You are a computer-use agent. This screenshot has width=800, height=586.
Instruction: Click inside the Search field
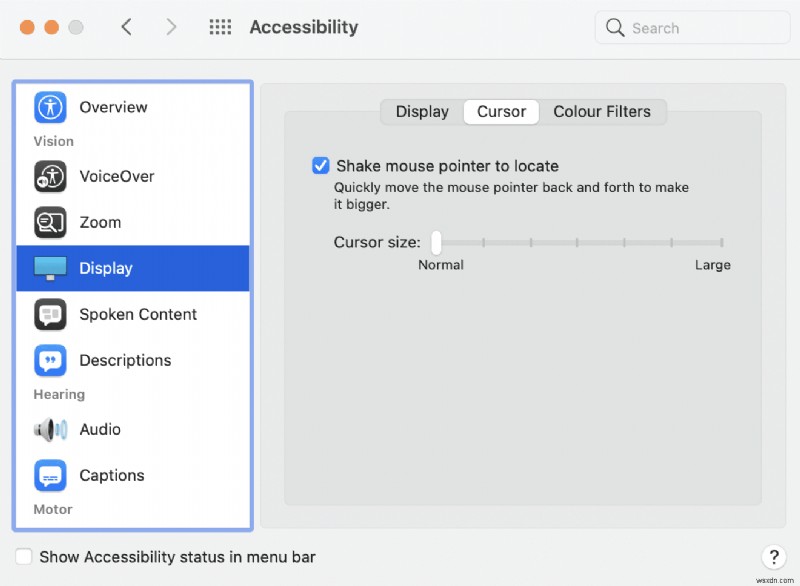pyautogui.click(x=691, y=27)
